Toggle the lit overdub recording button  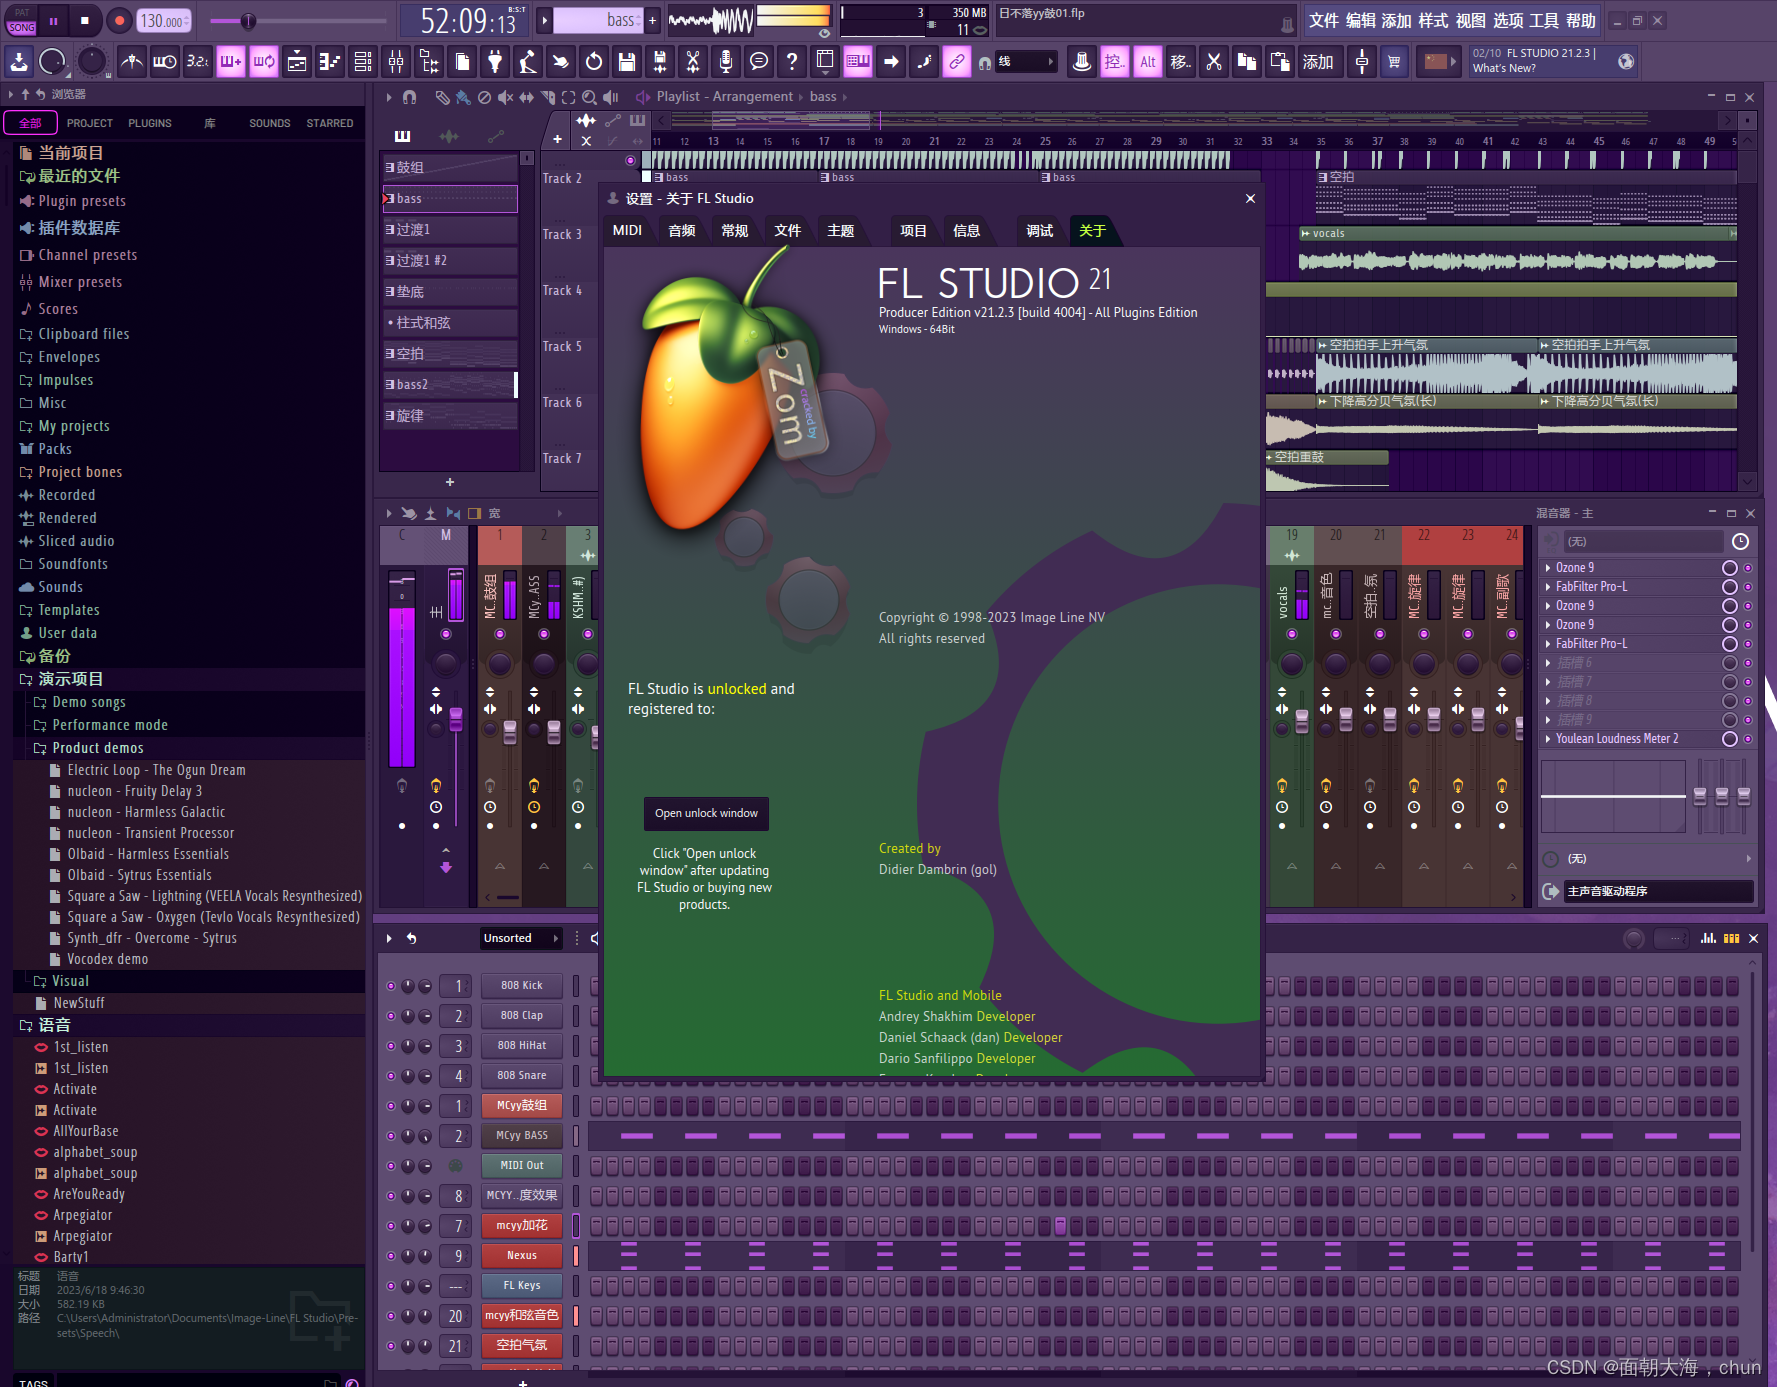pos(231,62)
